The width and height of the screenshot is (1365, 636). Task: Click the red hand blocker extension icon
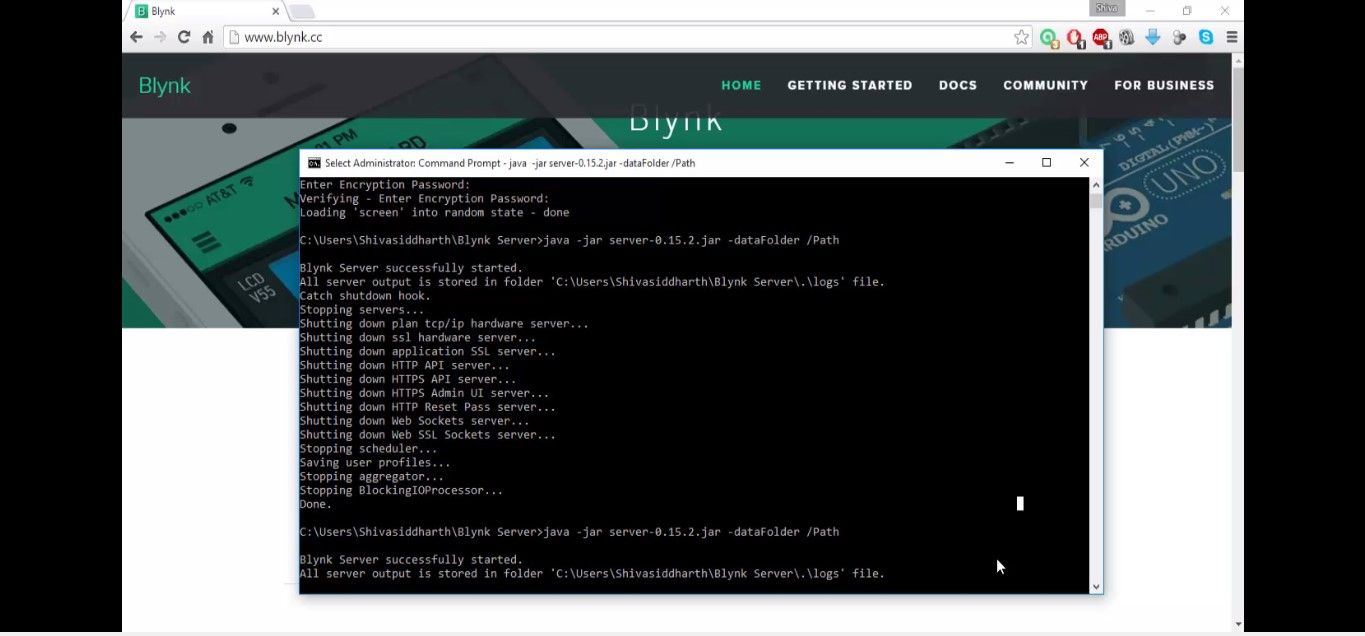click(1074, 37)
